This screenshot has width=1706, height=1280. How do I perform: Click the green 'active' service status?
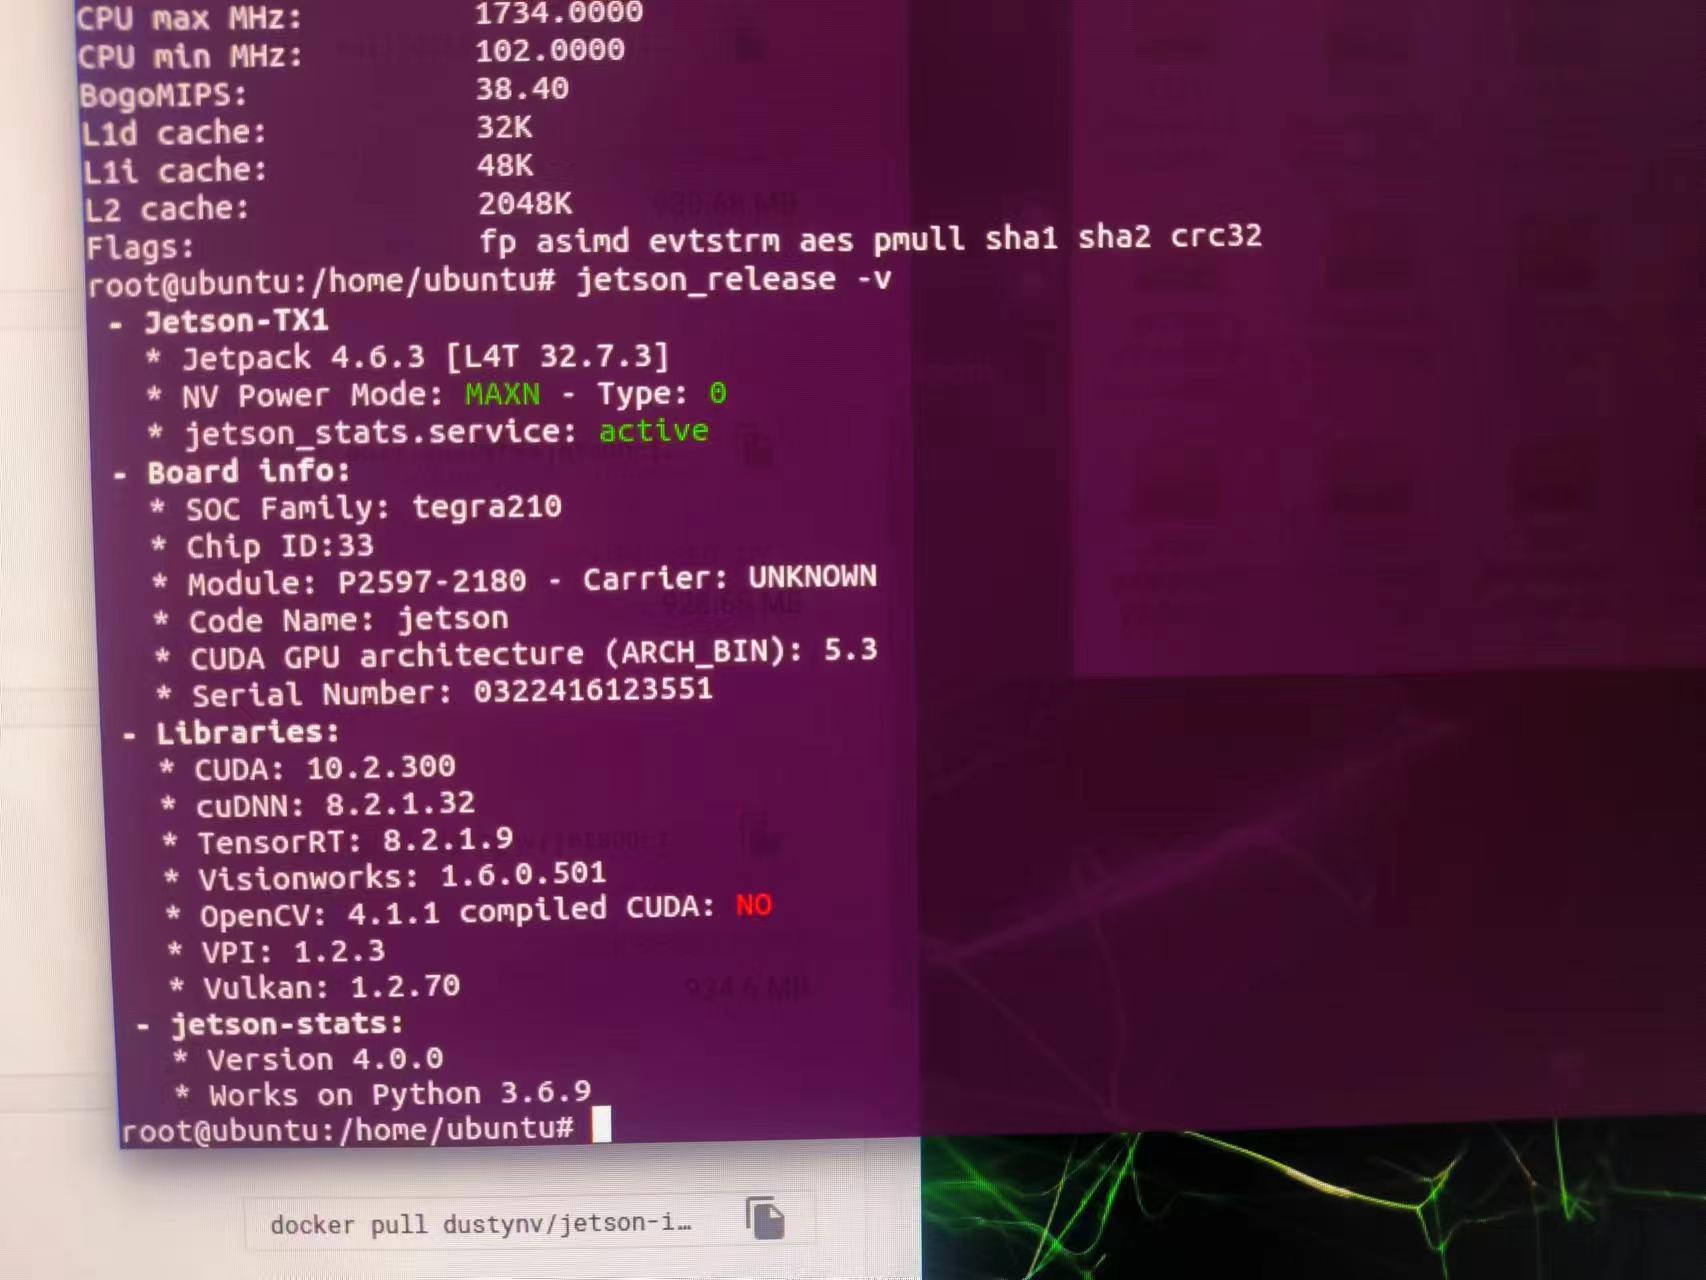click(x=654, y=431)
